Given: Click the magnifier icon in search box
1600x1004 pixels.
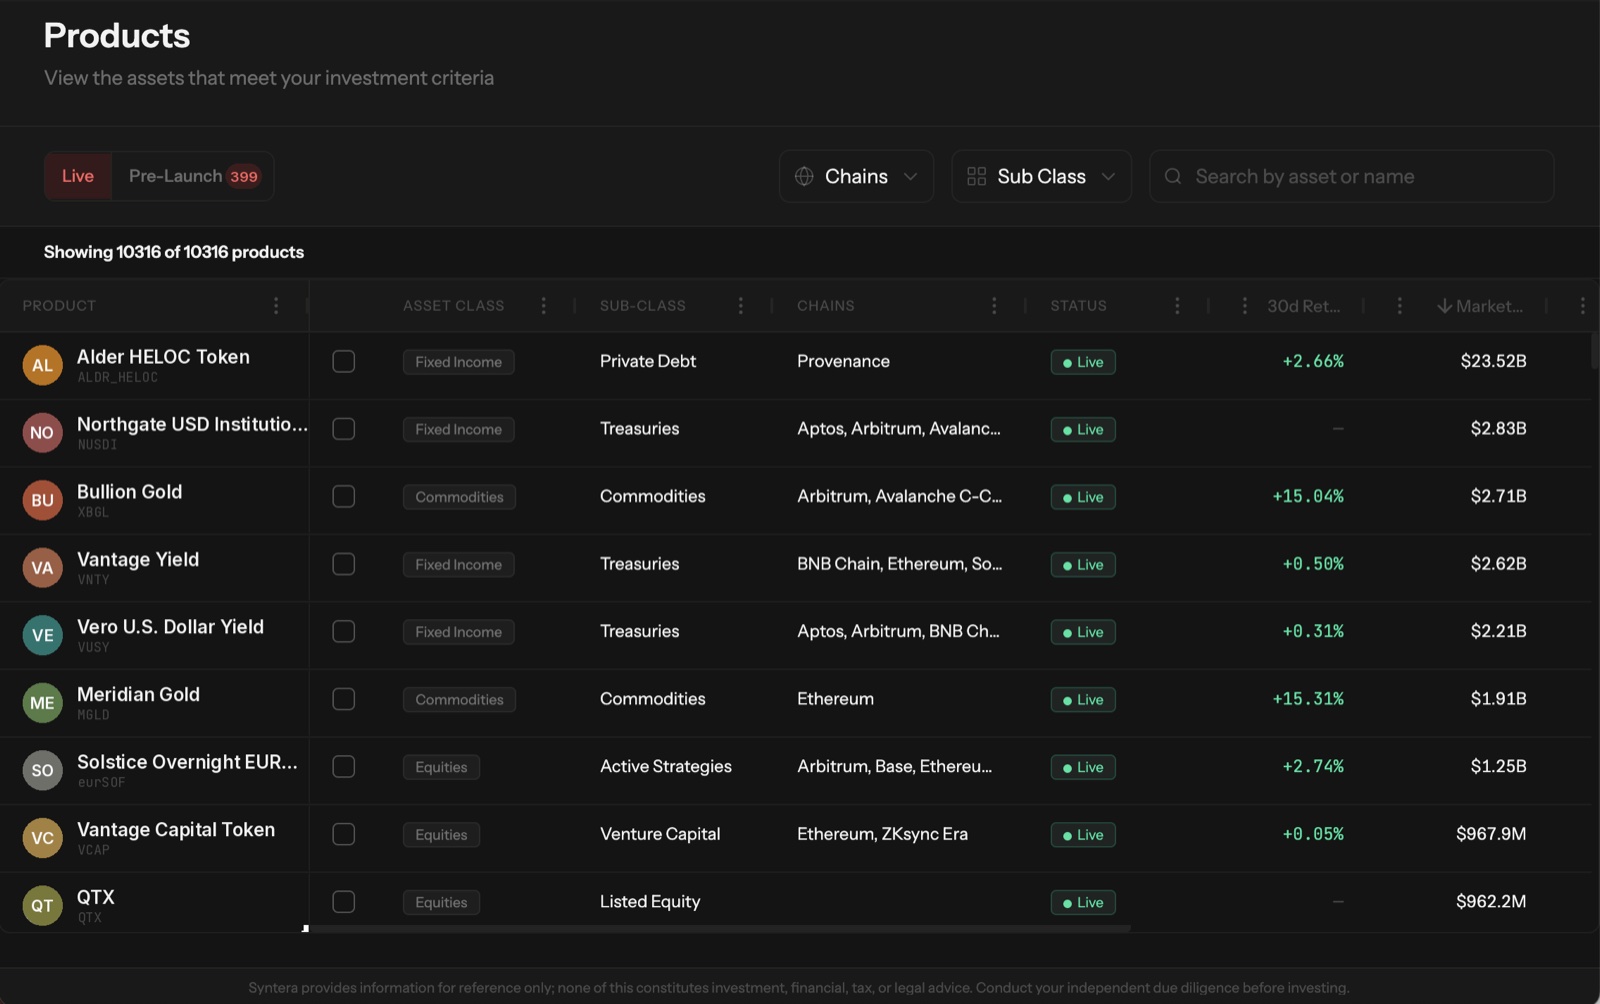Looking at the screenshot, I should 1174,176.
